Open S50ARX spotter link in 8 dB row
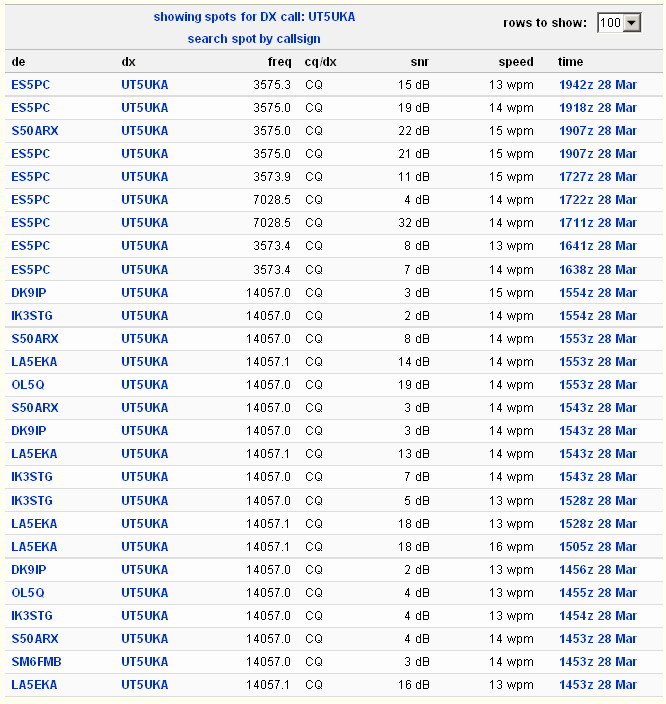 click(x=35, y=339)
